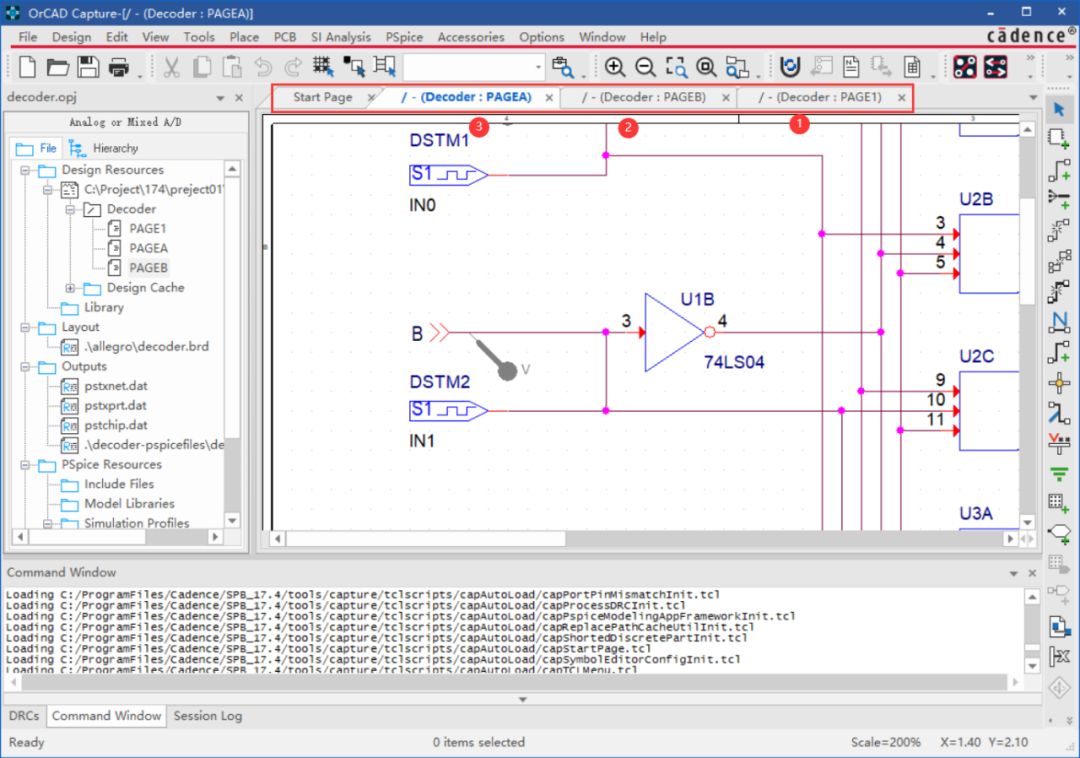Click the Zoom In magnifier icon
Screen dimensions: 1080x758
pos(614,67)
